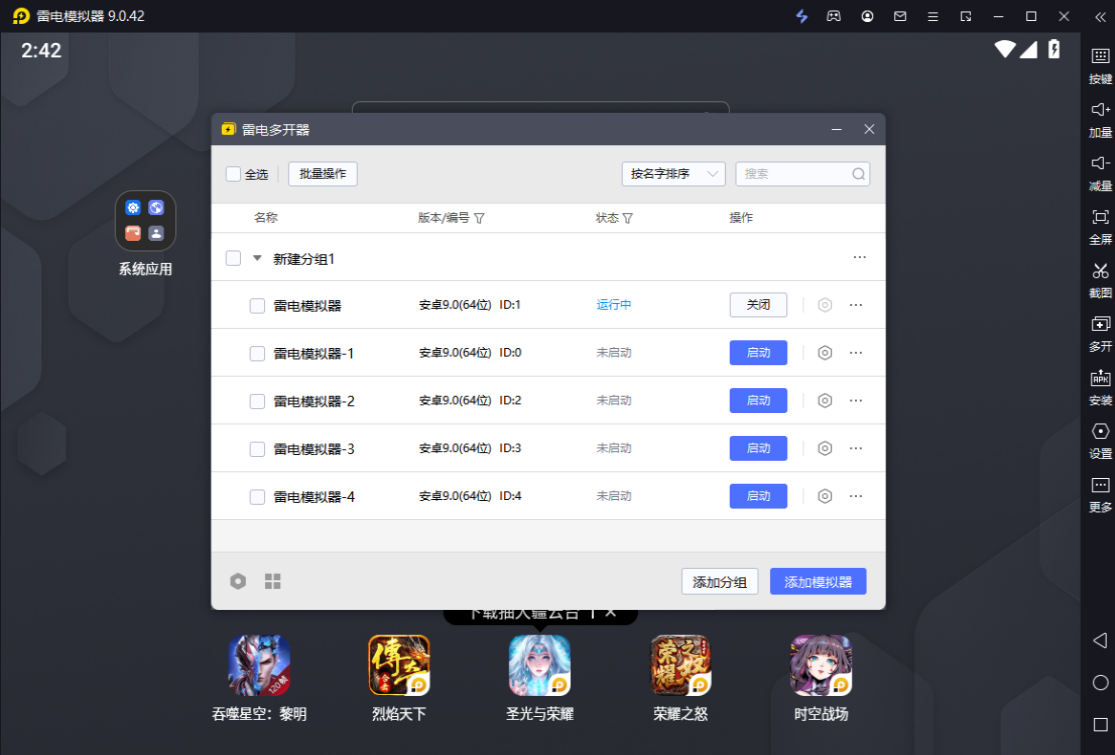Switch to grid view icon in multi-opener
This screenshot has height=755, width=1115.
tap(272, 581)
